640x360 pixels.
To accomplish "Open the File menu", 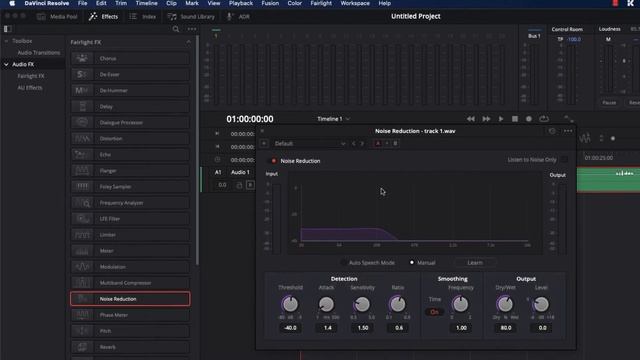I will [82, 3].
